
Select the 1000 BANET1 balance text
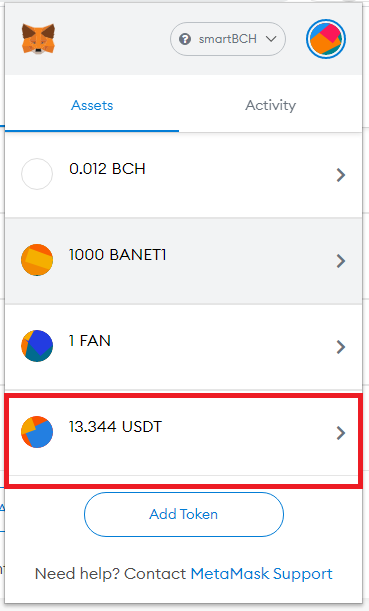point(118,255)
